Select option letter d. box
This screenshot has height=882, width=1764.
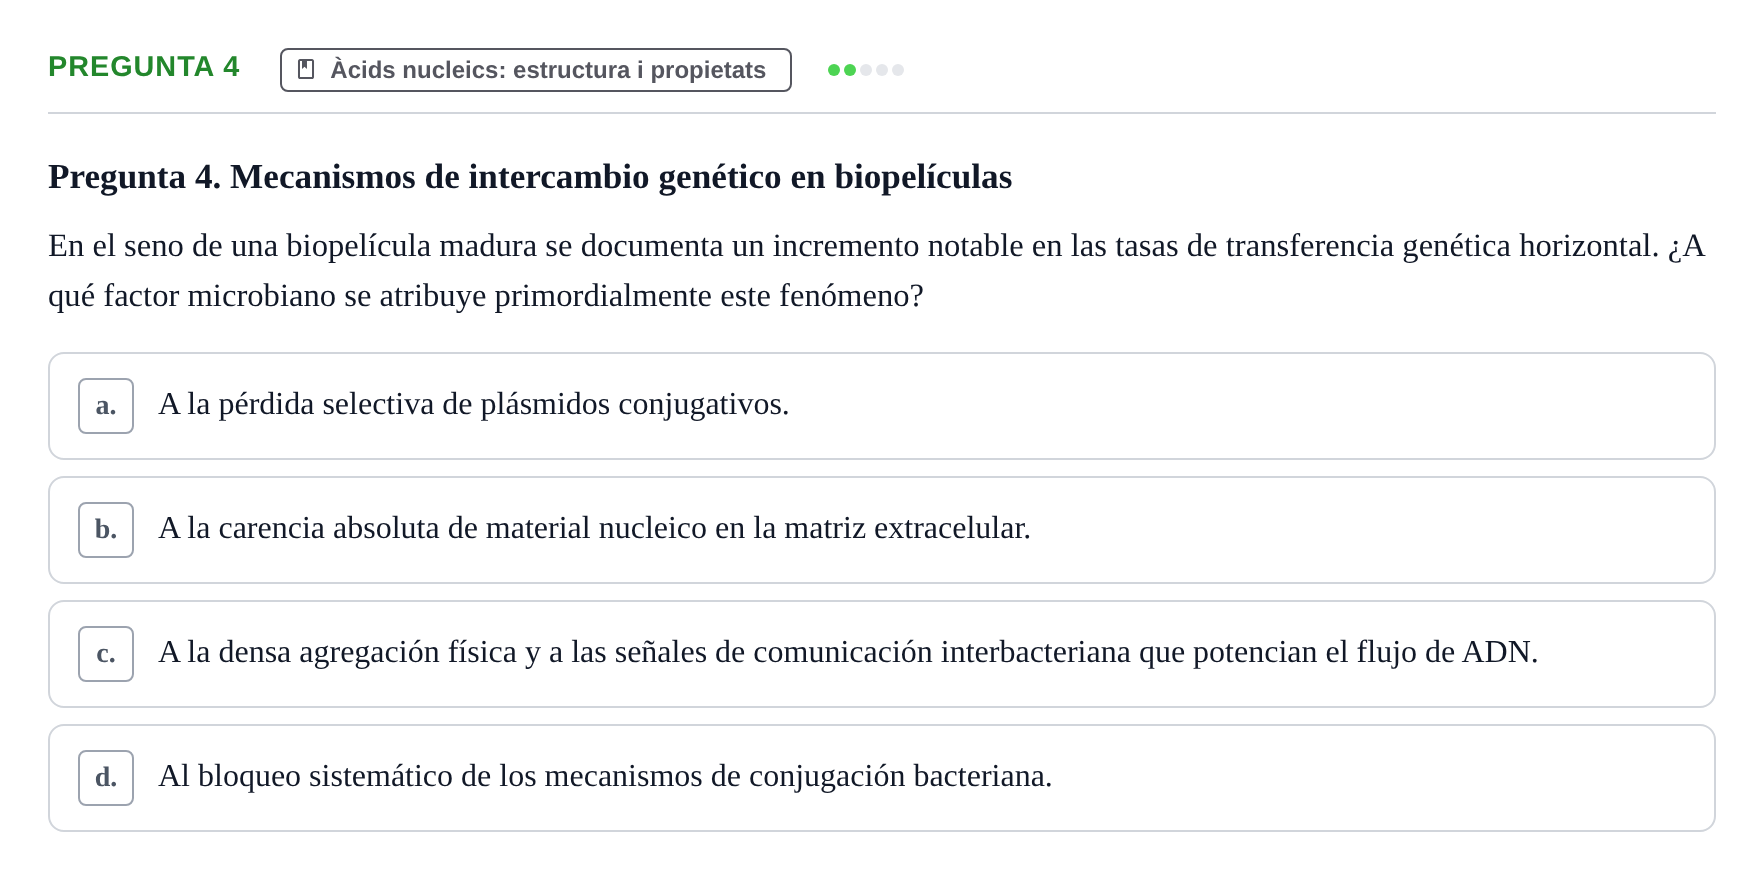click(x=106, y=778)
